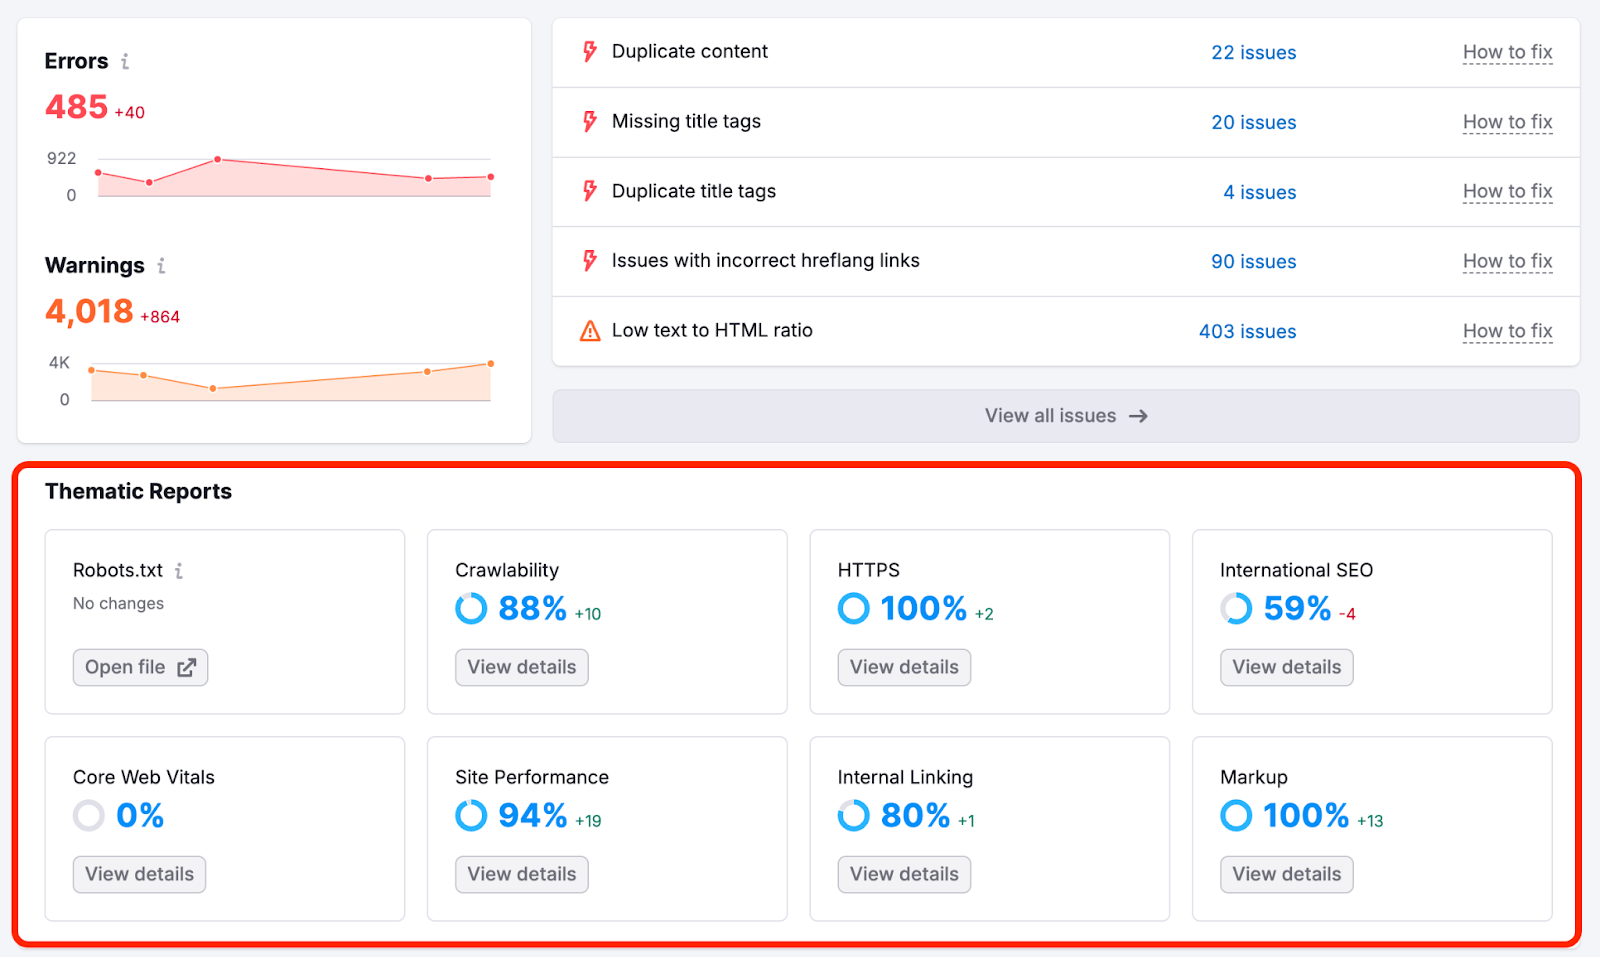
Task: Open the 403 issues link
Action: tap(1247, 331)
